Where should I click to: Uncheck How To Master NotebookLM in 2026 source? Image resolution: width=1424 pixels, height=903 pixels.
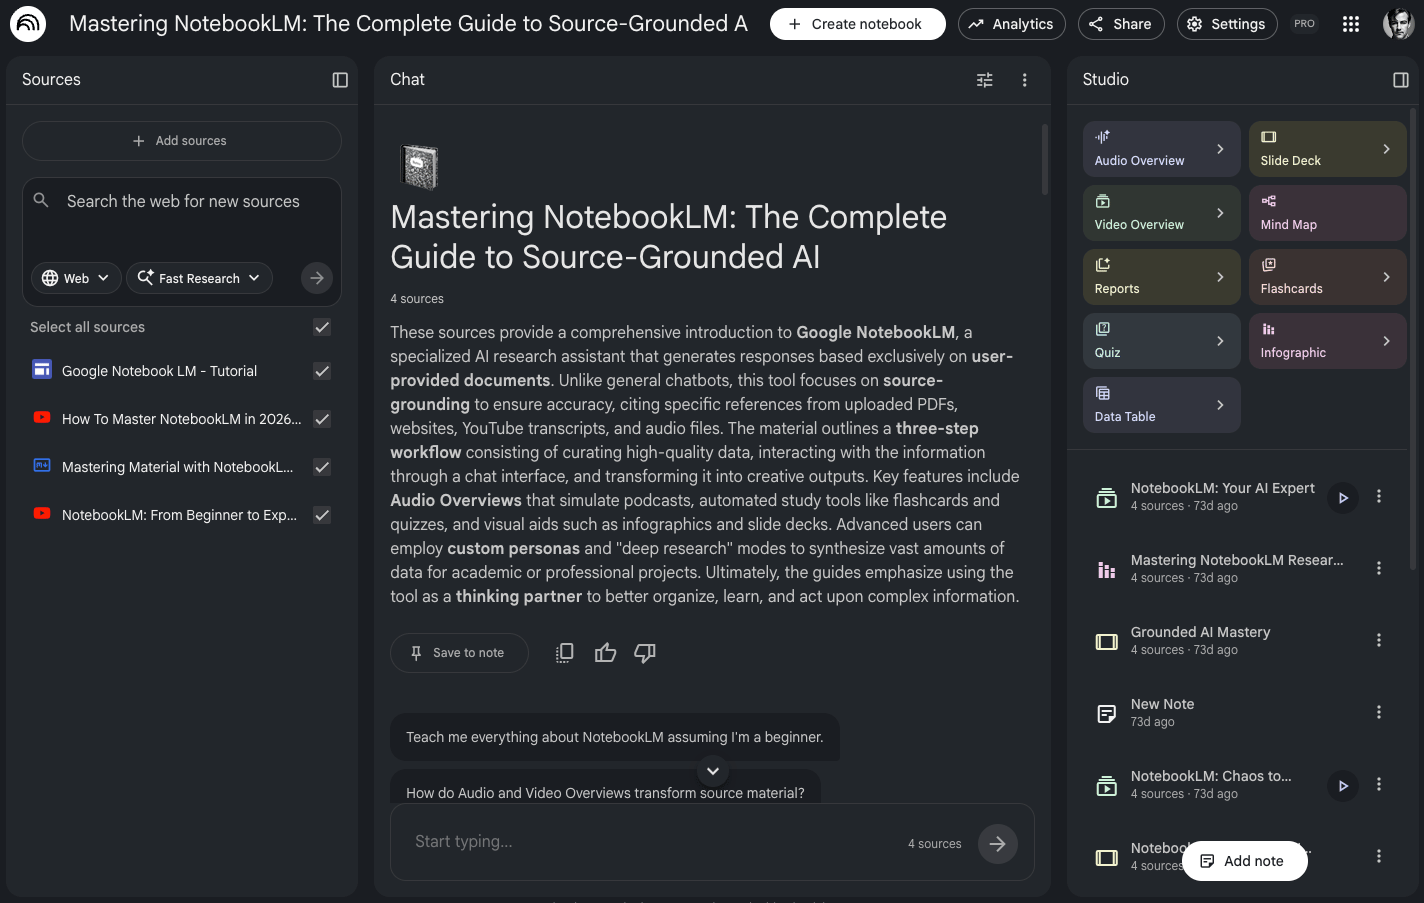(x=322, y=419)
